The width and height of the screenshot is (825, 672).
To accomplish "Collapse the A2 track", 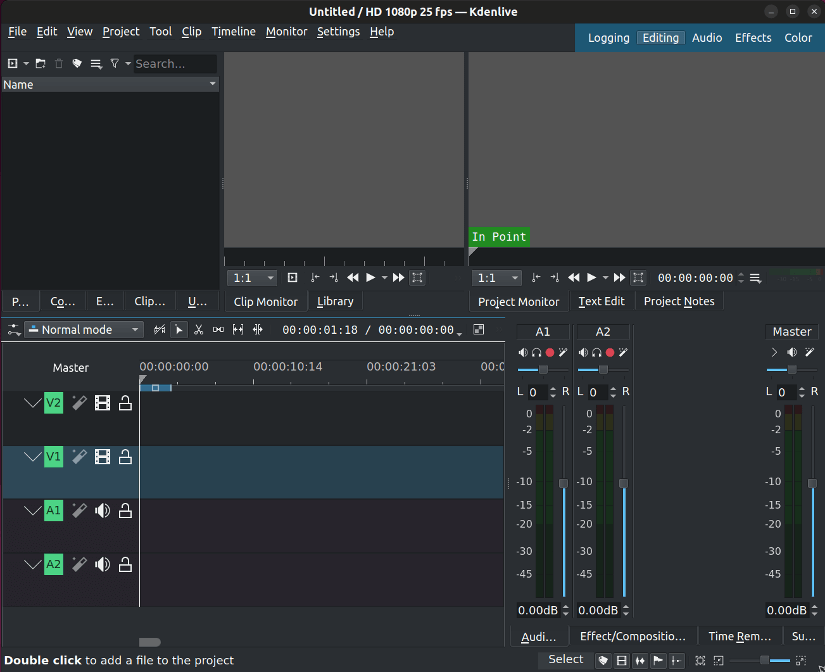I will tap(33, 565).
